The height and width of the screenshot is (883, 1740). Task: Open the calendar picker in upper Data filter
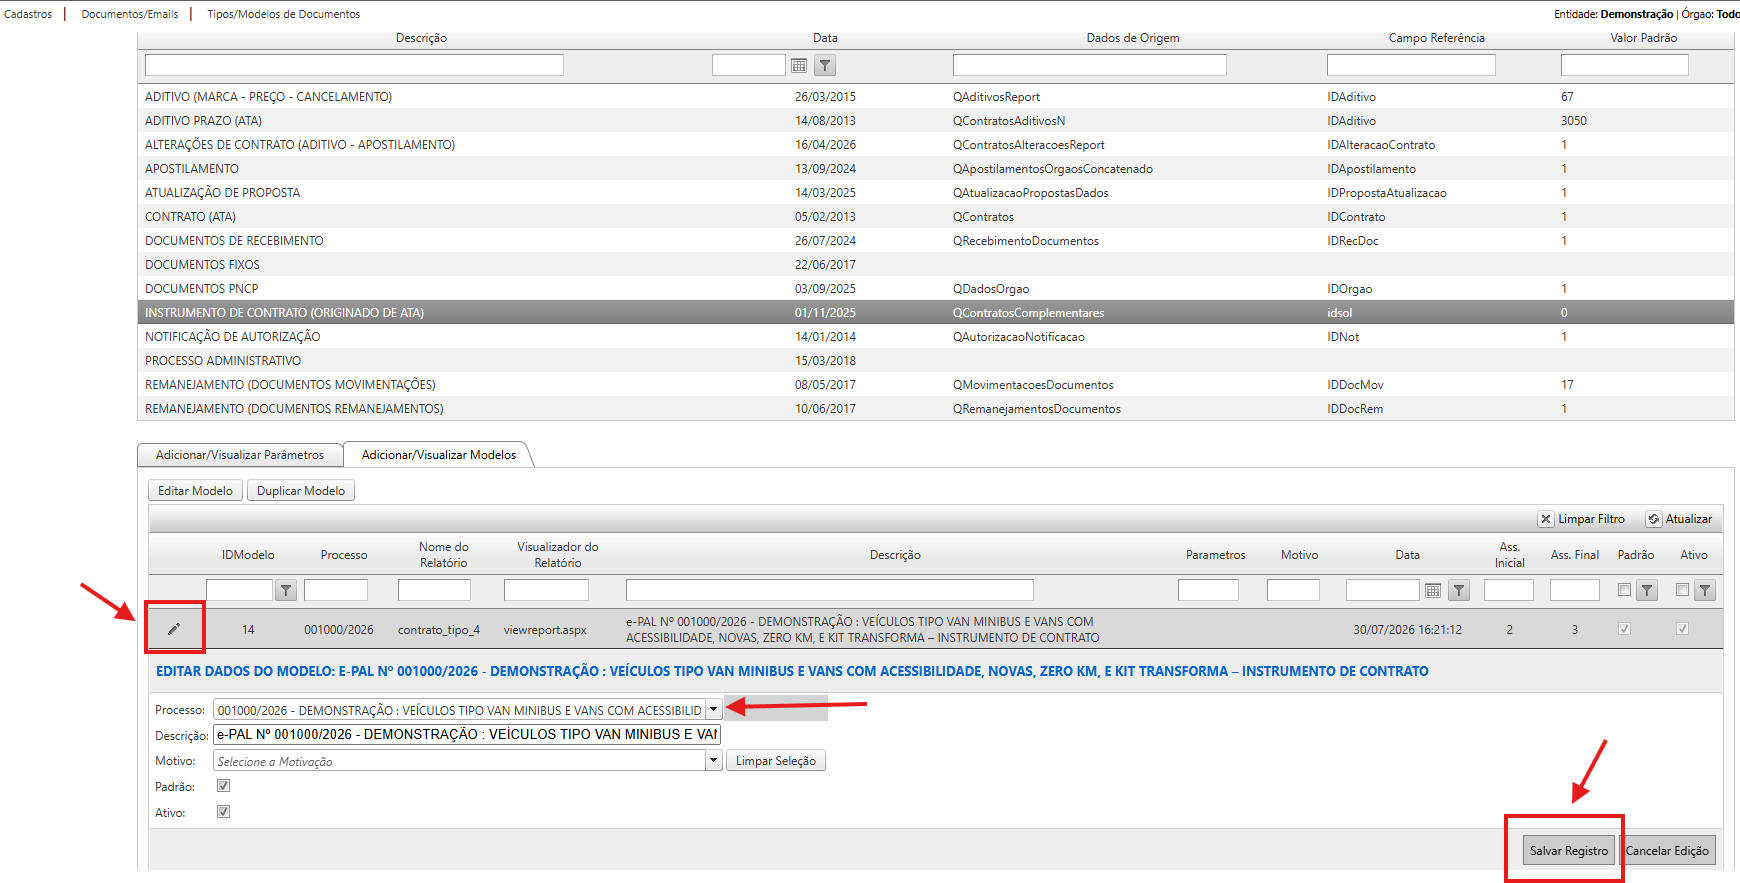(x=799, y=65)
